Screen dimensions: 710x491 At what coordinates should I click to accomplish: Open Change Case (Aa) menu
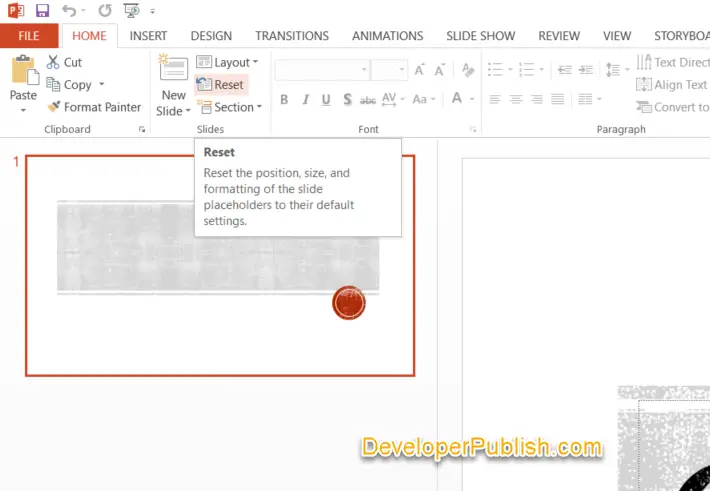point(424,99)
